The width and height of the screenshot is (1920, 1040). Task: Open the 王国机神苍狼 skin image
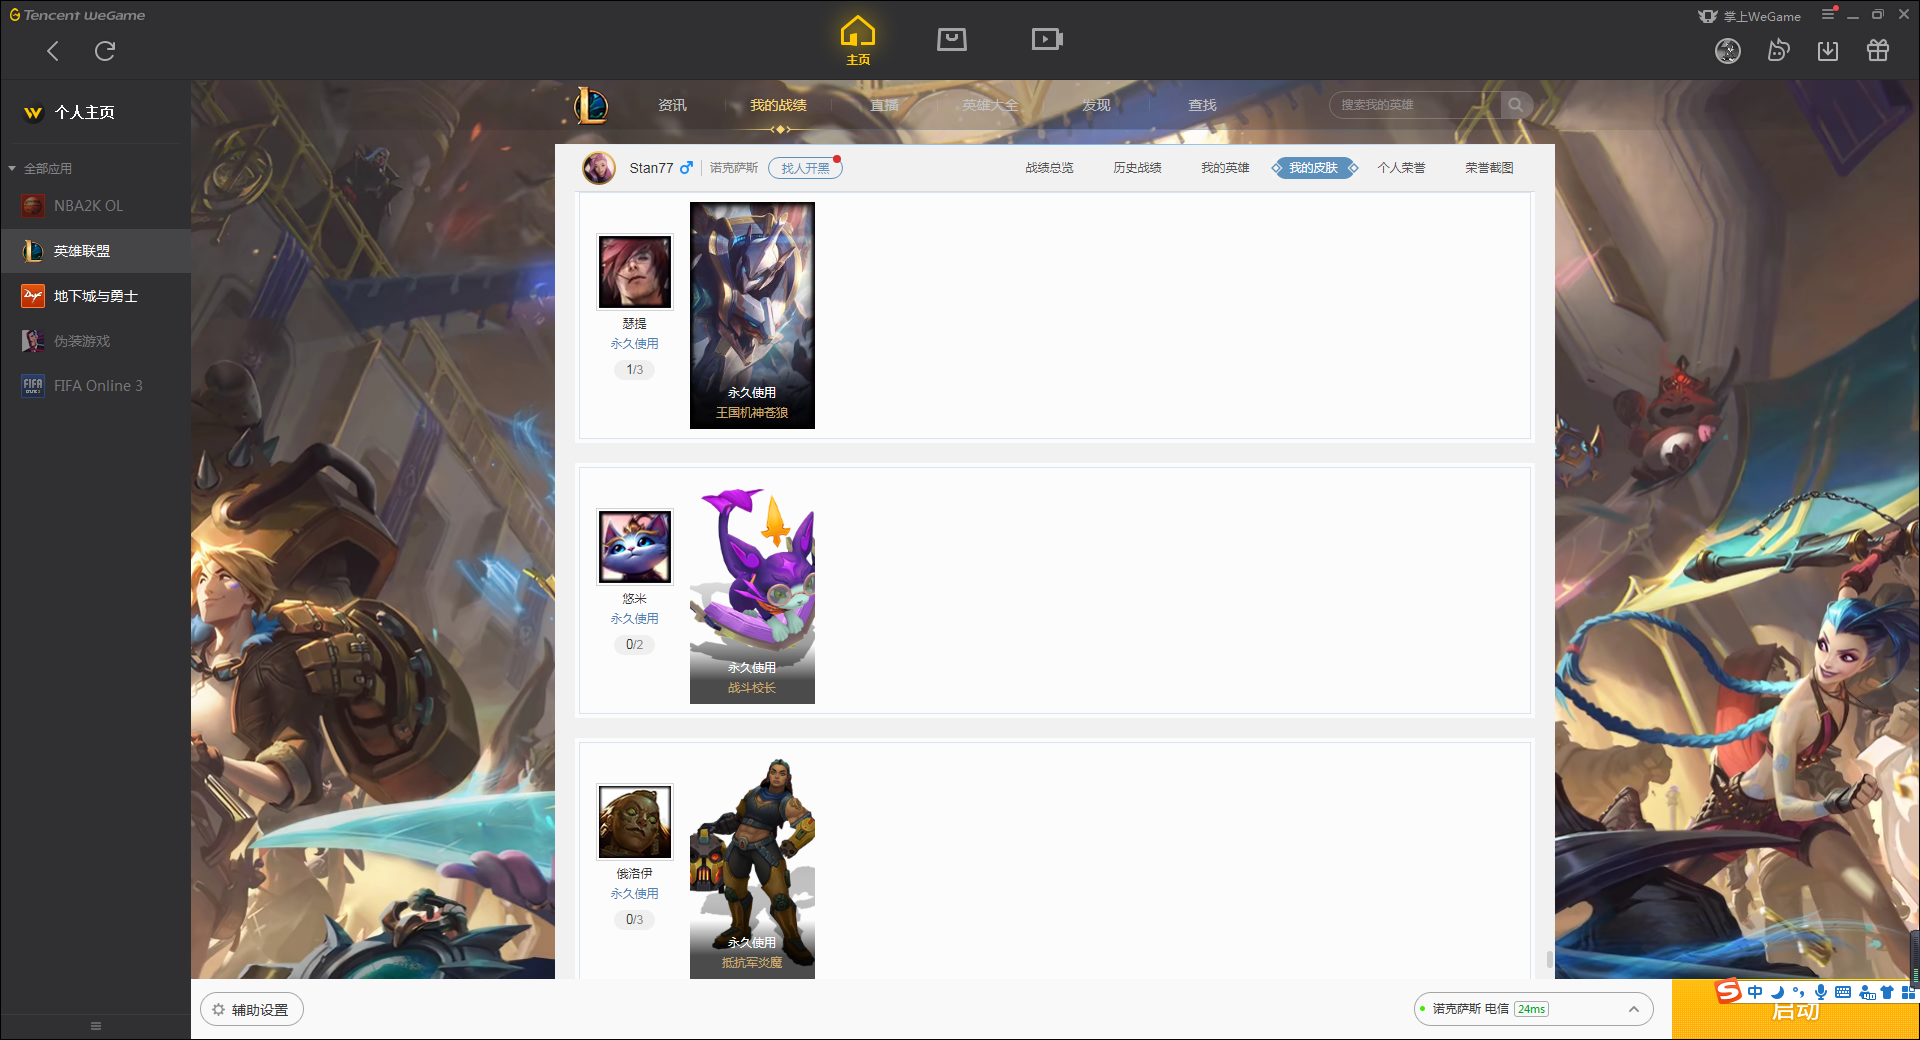(x=752, y=315)
